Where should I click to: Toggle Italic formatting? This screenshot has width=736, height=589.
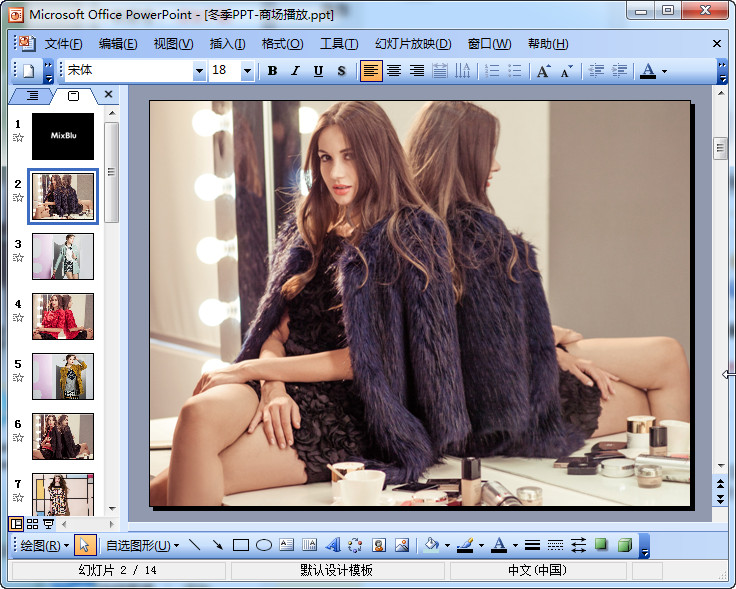(295, 71)
